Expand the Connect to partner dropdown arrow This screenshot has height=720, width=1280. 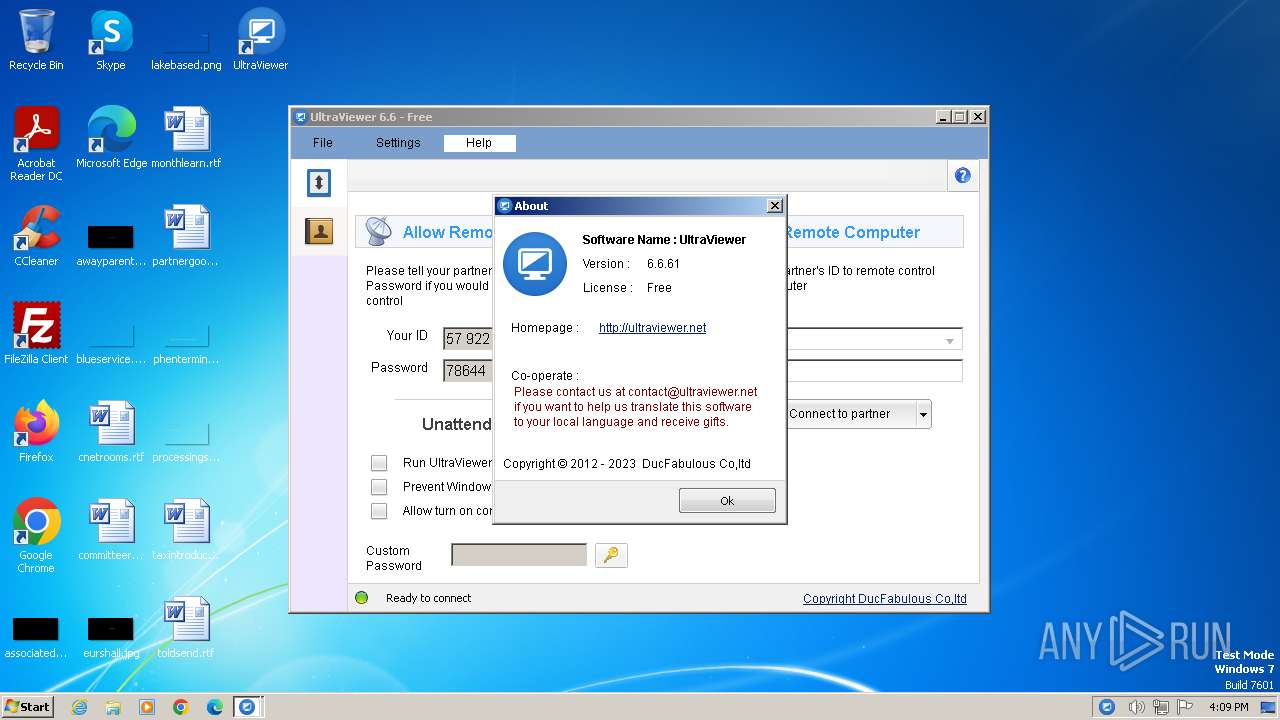tap(923, 414)
